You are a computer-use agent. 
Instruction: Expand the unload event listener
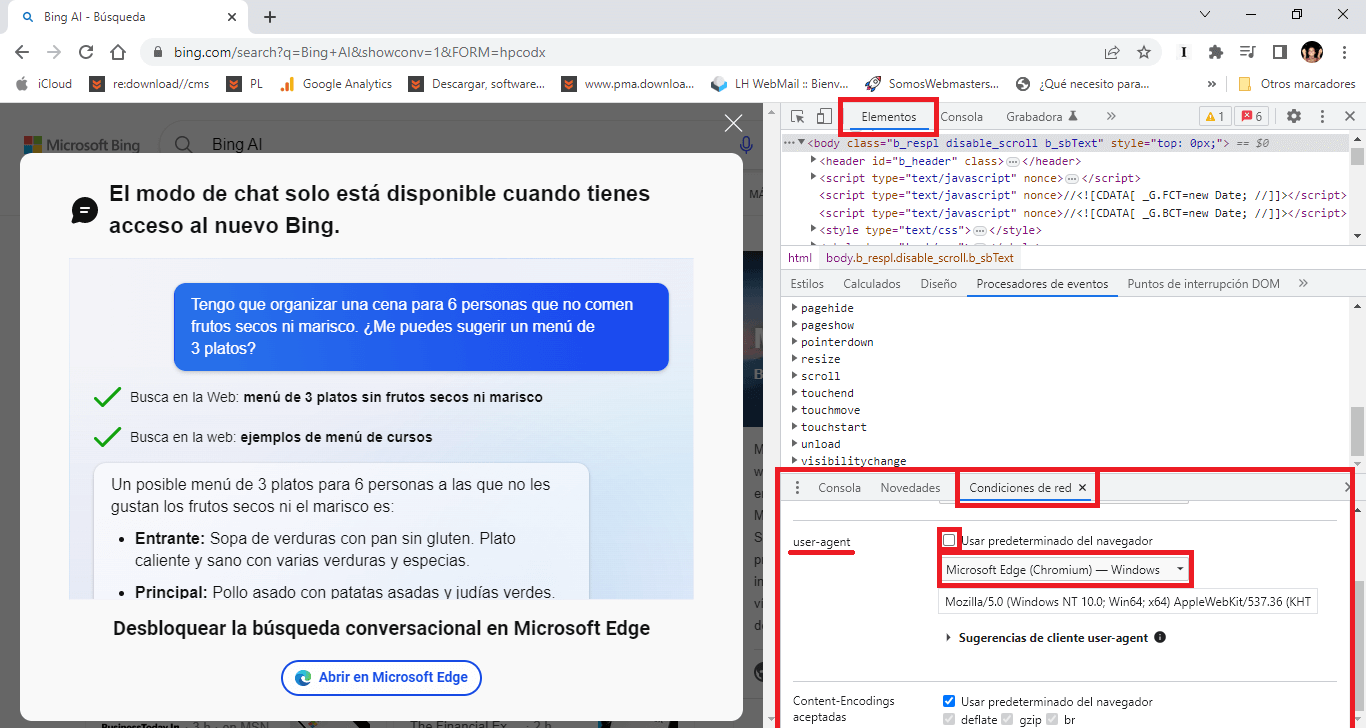[x=795, y=444]
